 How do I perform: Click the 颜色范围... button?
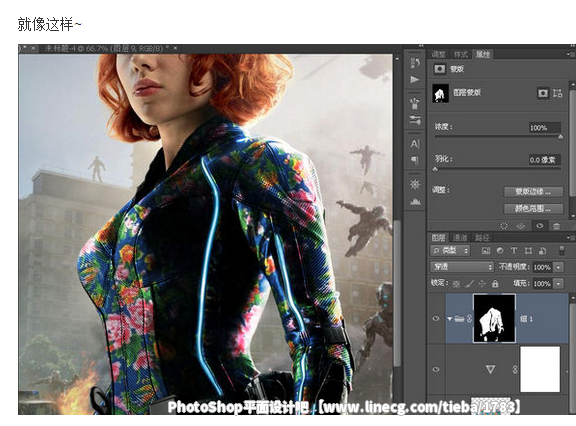(x=533, y=209)
